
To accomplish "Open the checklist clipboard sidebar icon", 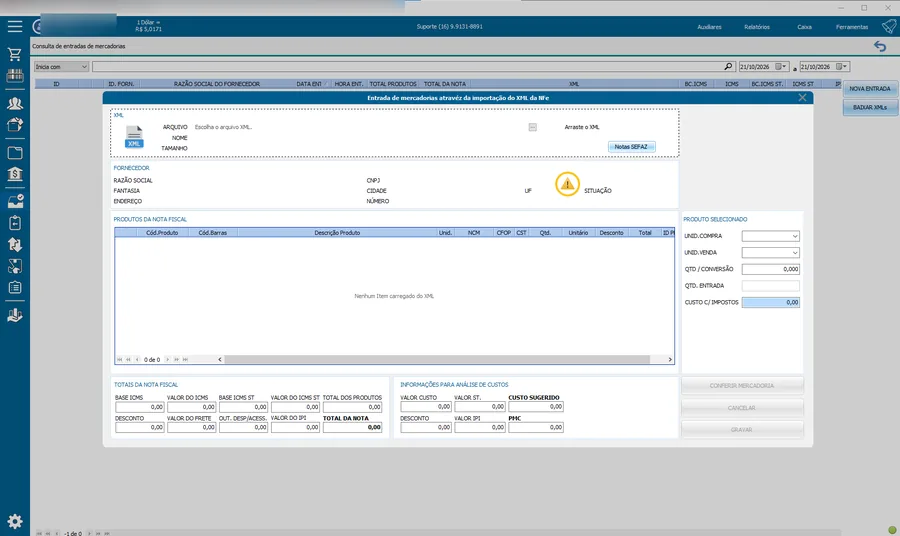I will click(x=15, y=287).
